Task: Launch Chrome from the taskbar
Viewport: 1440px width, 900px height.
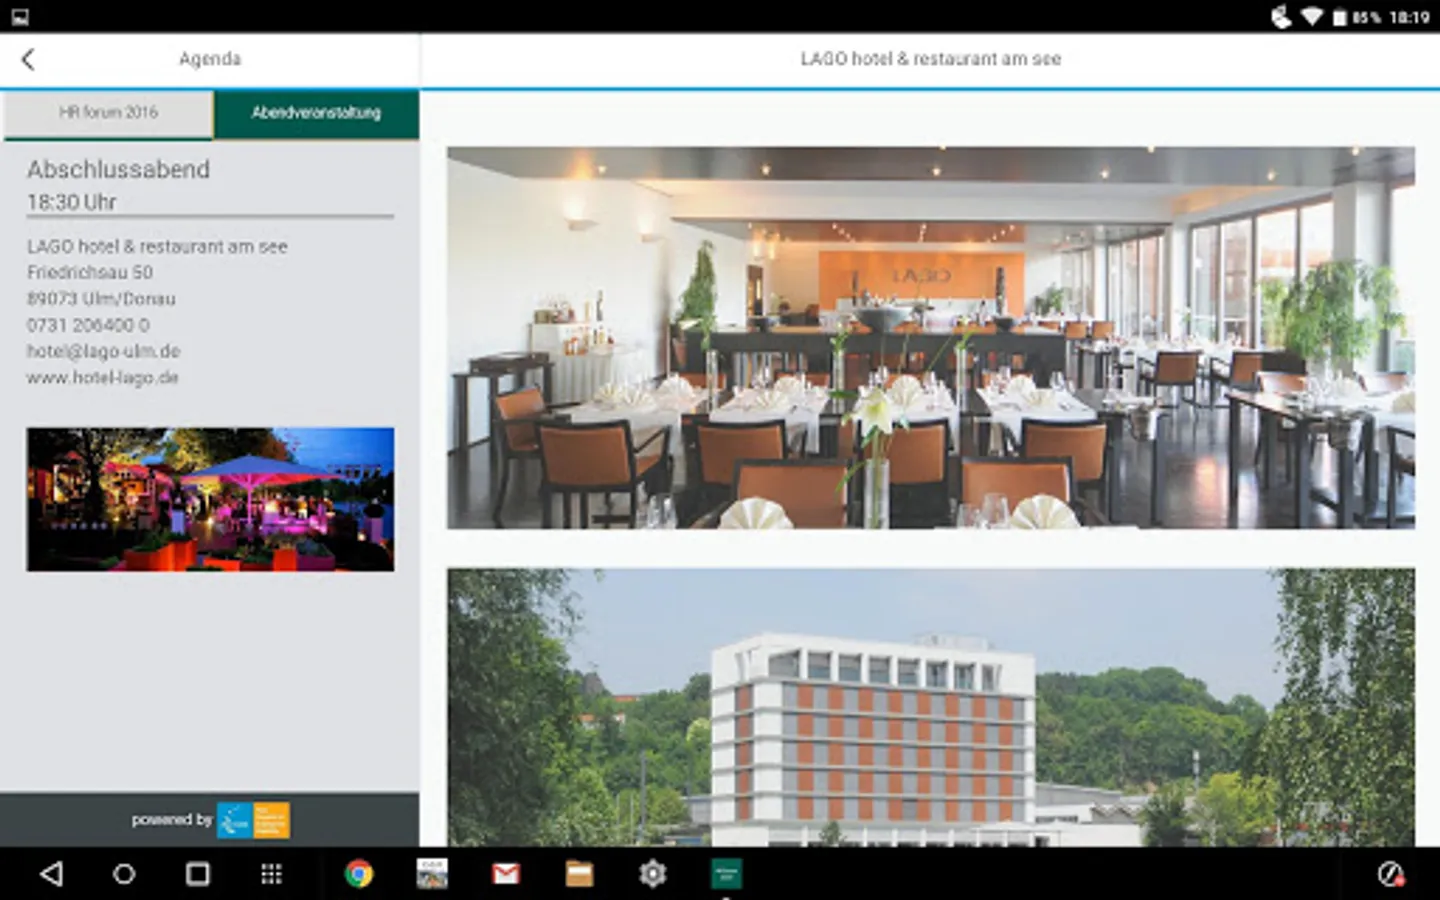Action: coord(359,874)
